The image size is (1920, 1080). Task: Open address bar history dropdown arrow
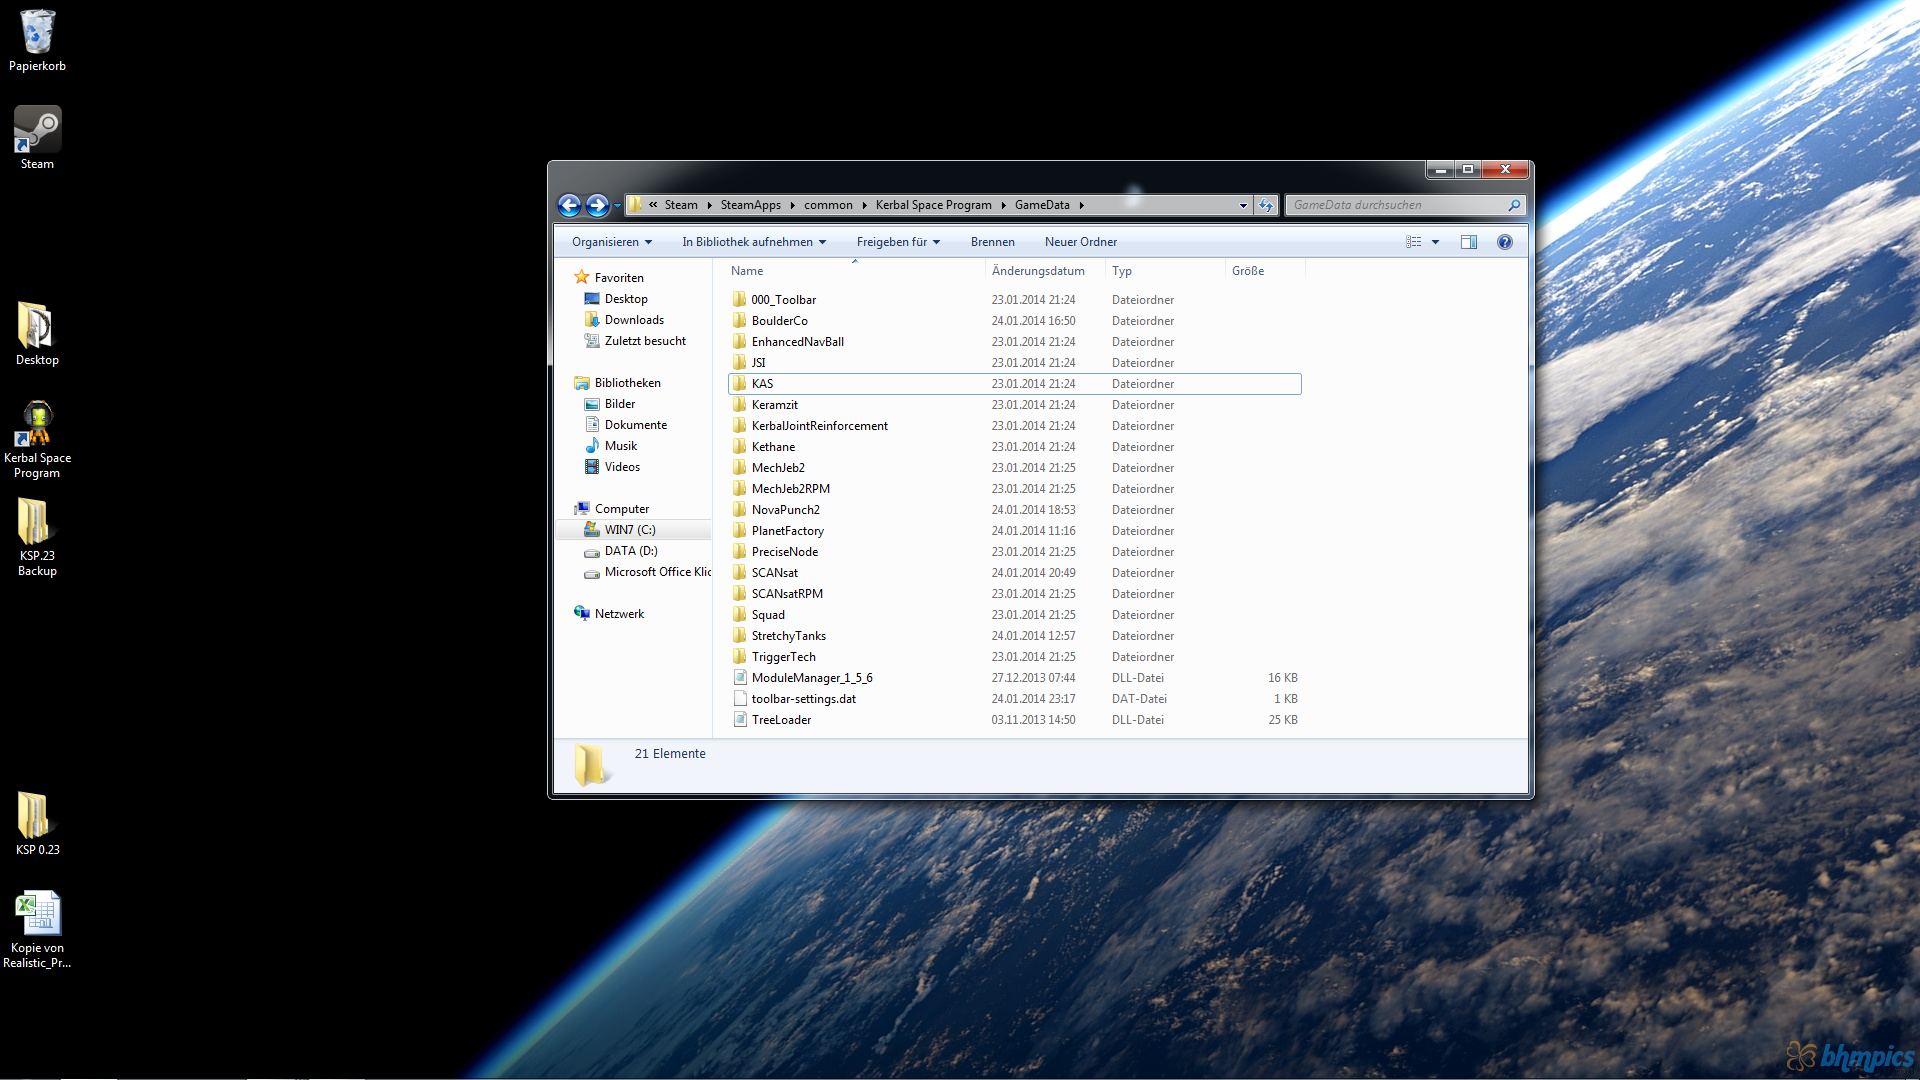(x=1243, y=205)
